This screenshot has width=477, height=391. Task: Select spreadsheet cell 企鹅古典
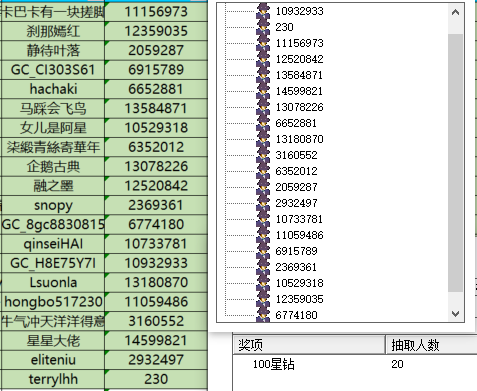click(x=53, y=167)
